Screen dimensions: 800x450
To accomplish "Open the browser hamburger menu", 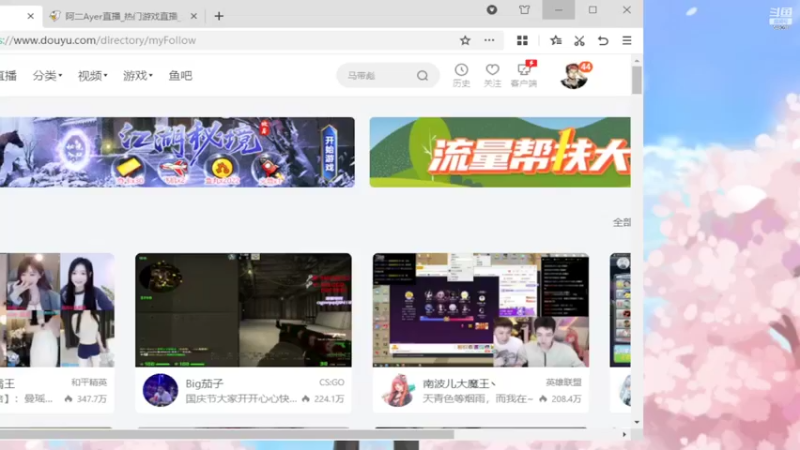I will 627,40.
